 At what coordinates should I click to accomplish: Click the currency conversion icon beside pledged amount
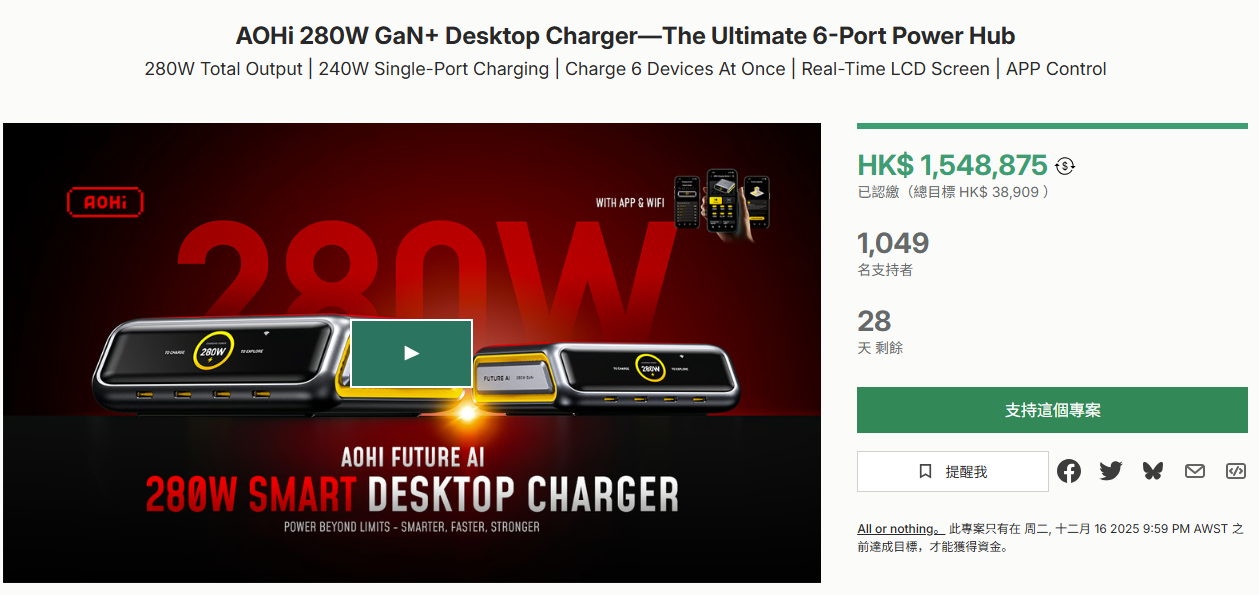[1065, 166]
